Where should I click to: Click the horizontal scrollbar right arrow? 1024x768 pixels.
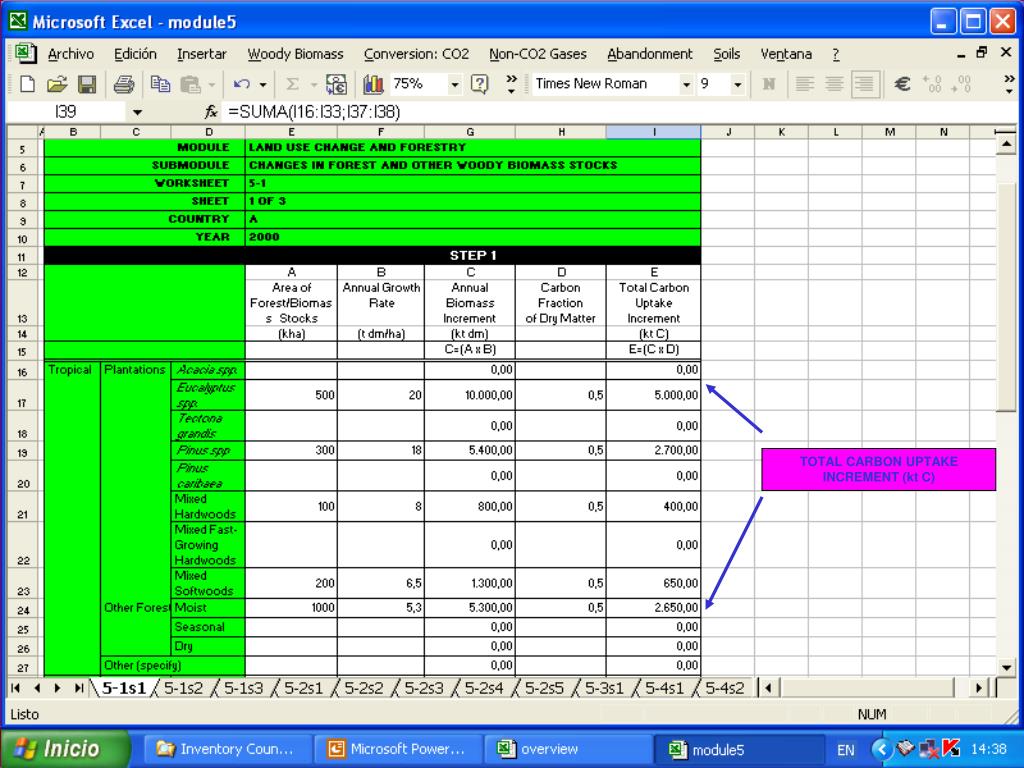tap(978, 688)
